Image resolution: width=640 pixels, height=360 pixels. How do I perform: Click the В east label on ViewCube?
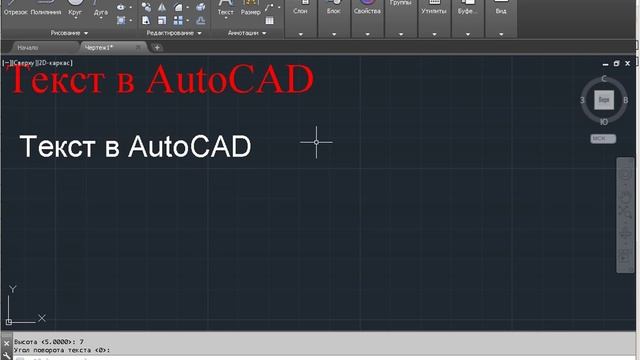[625, 100]
